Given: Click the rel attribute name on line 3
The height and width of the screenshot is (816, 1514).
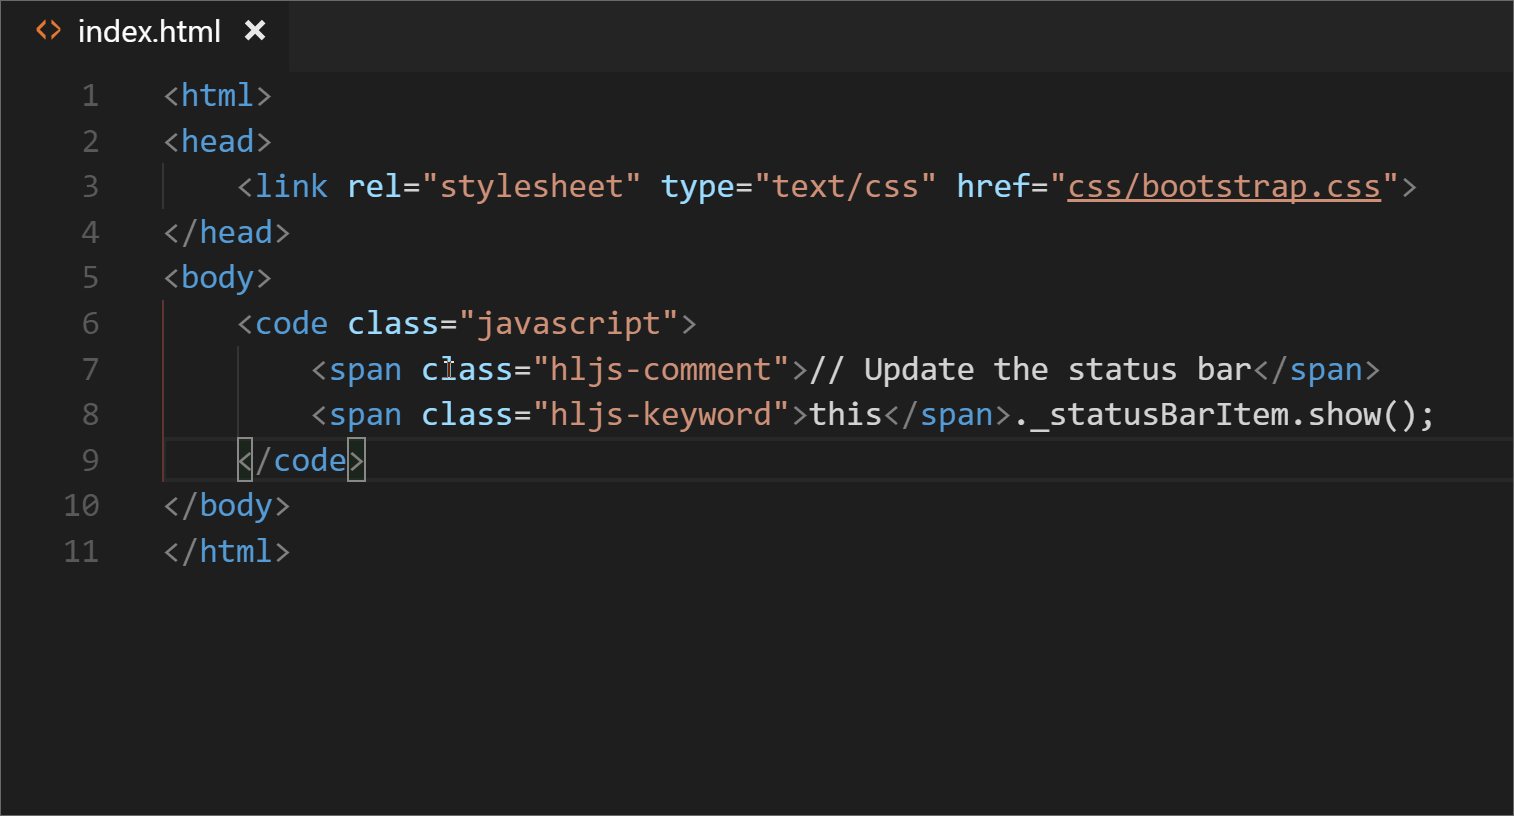Looking at the screenshot, I should coord(375,186).
